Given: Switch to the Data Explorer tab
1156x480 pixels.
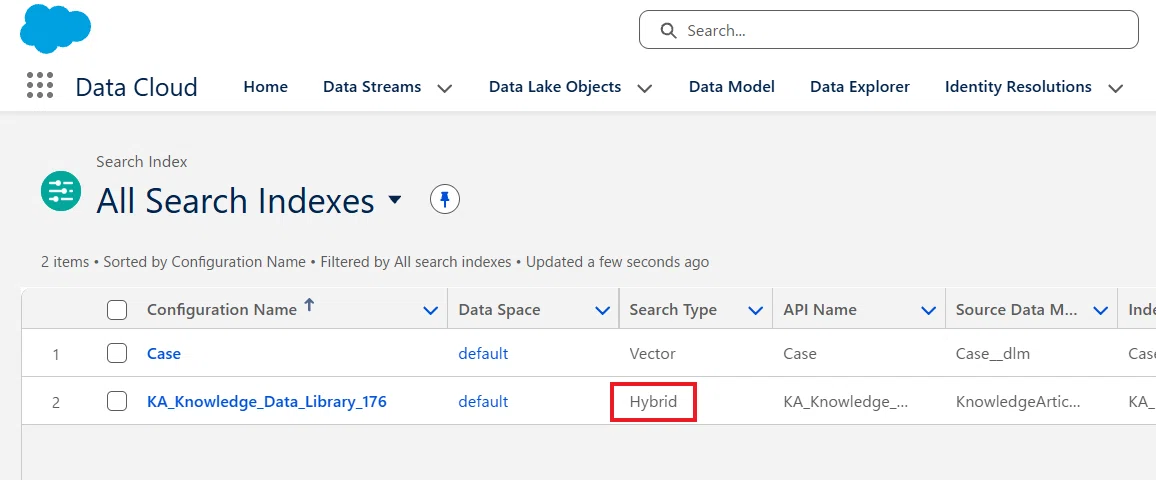Looking at the screenshot, I should (x=860, y=86).
